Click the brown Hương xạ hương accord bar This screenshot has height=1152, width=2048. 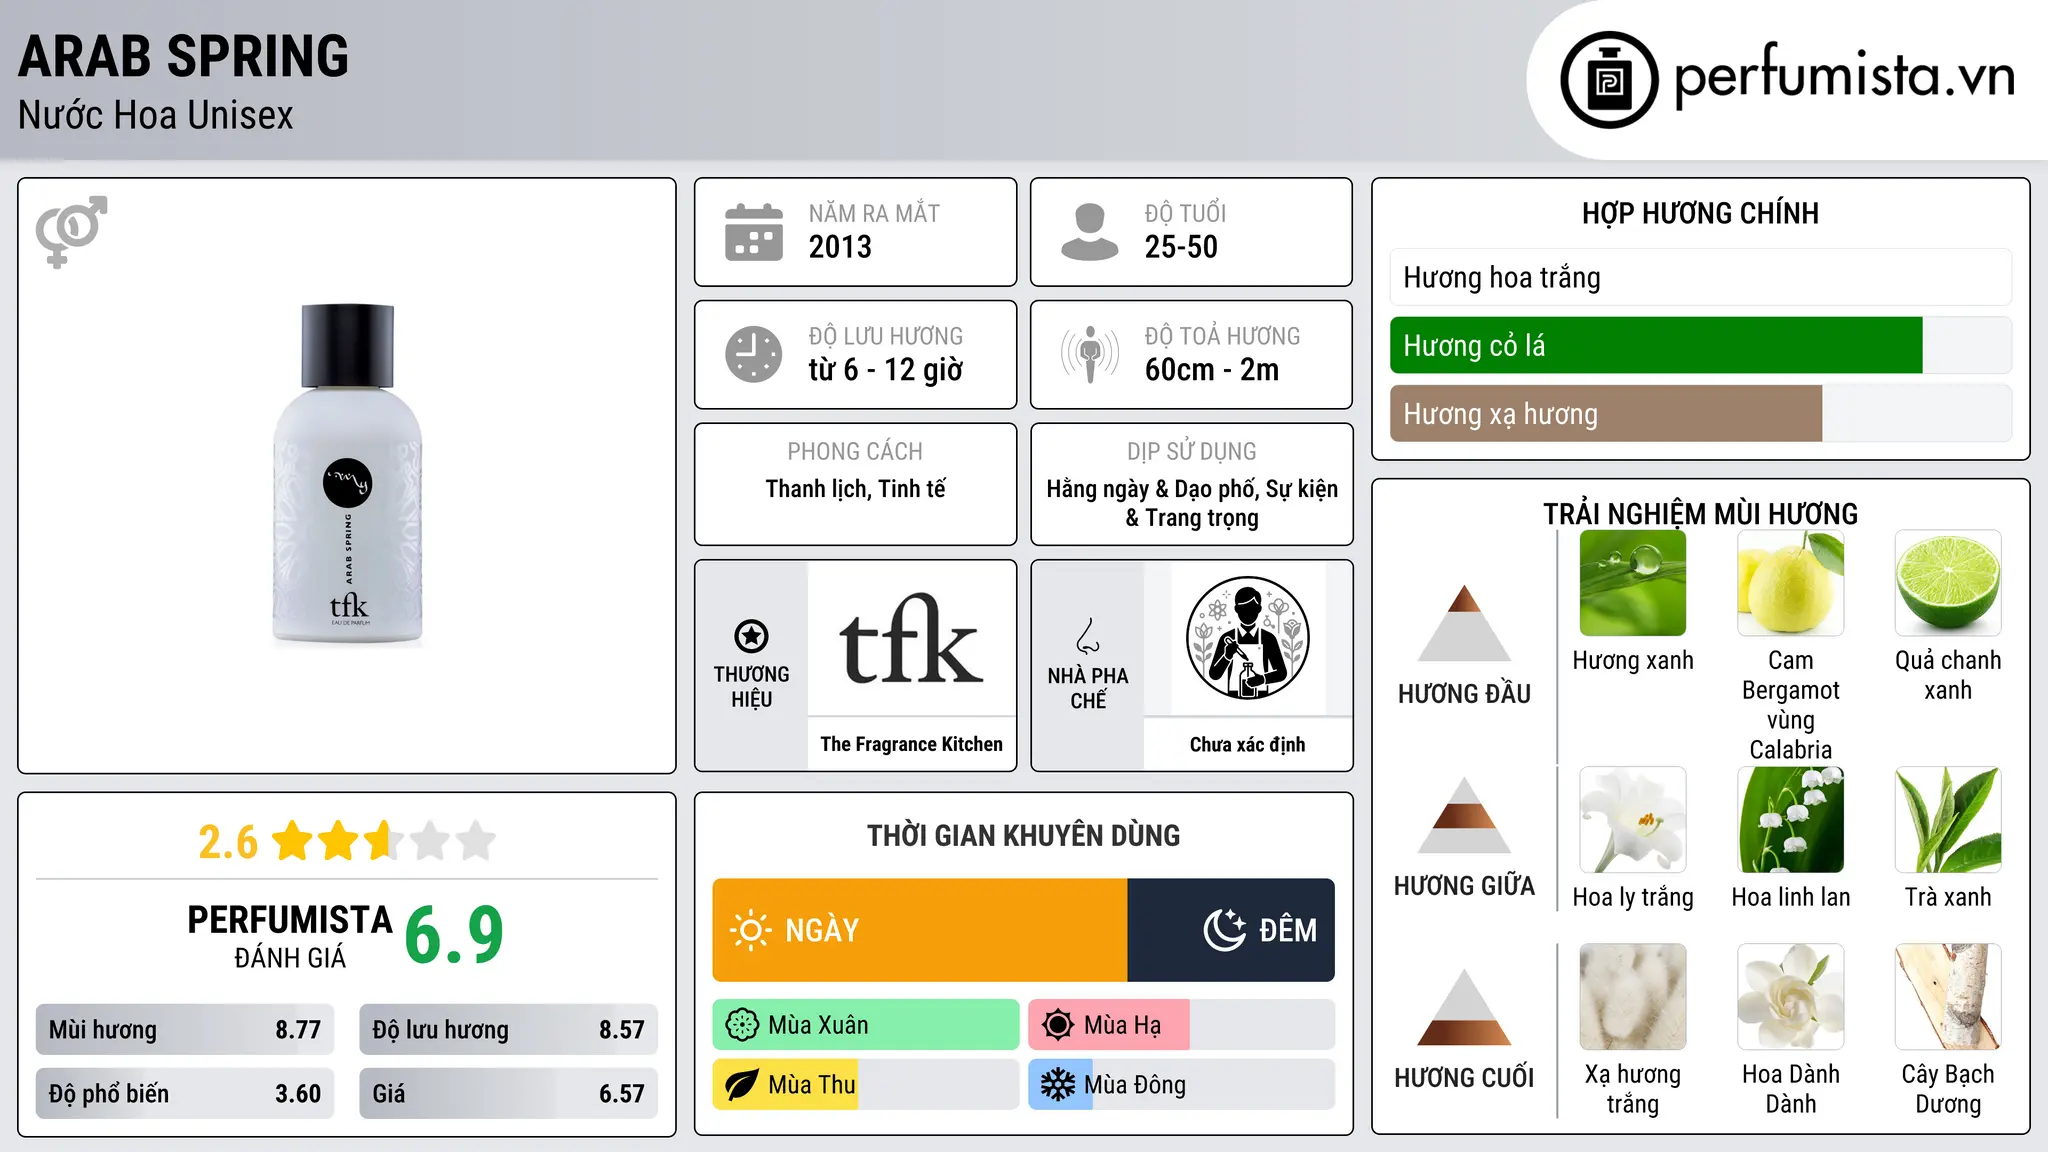1606,413
